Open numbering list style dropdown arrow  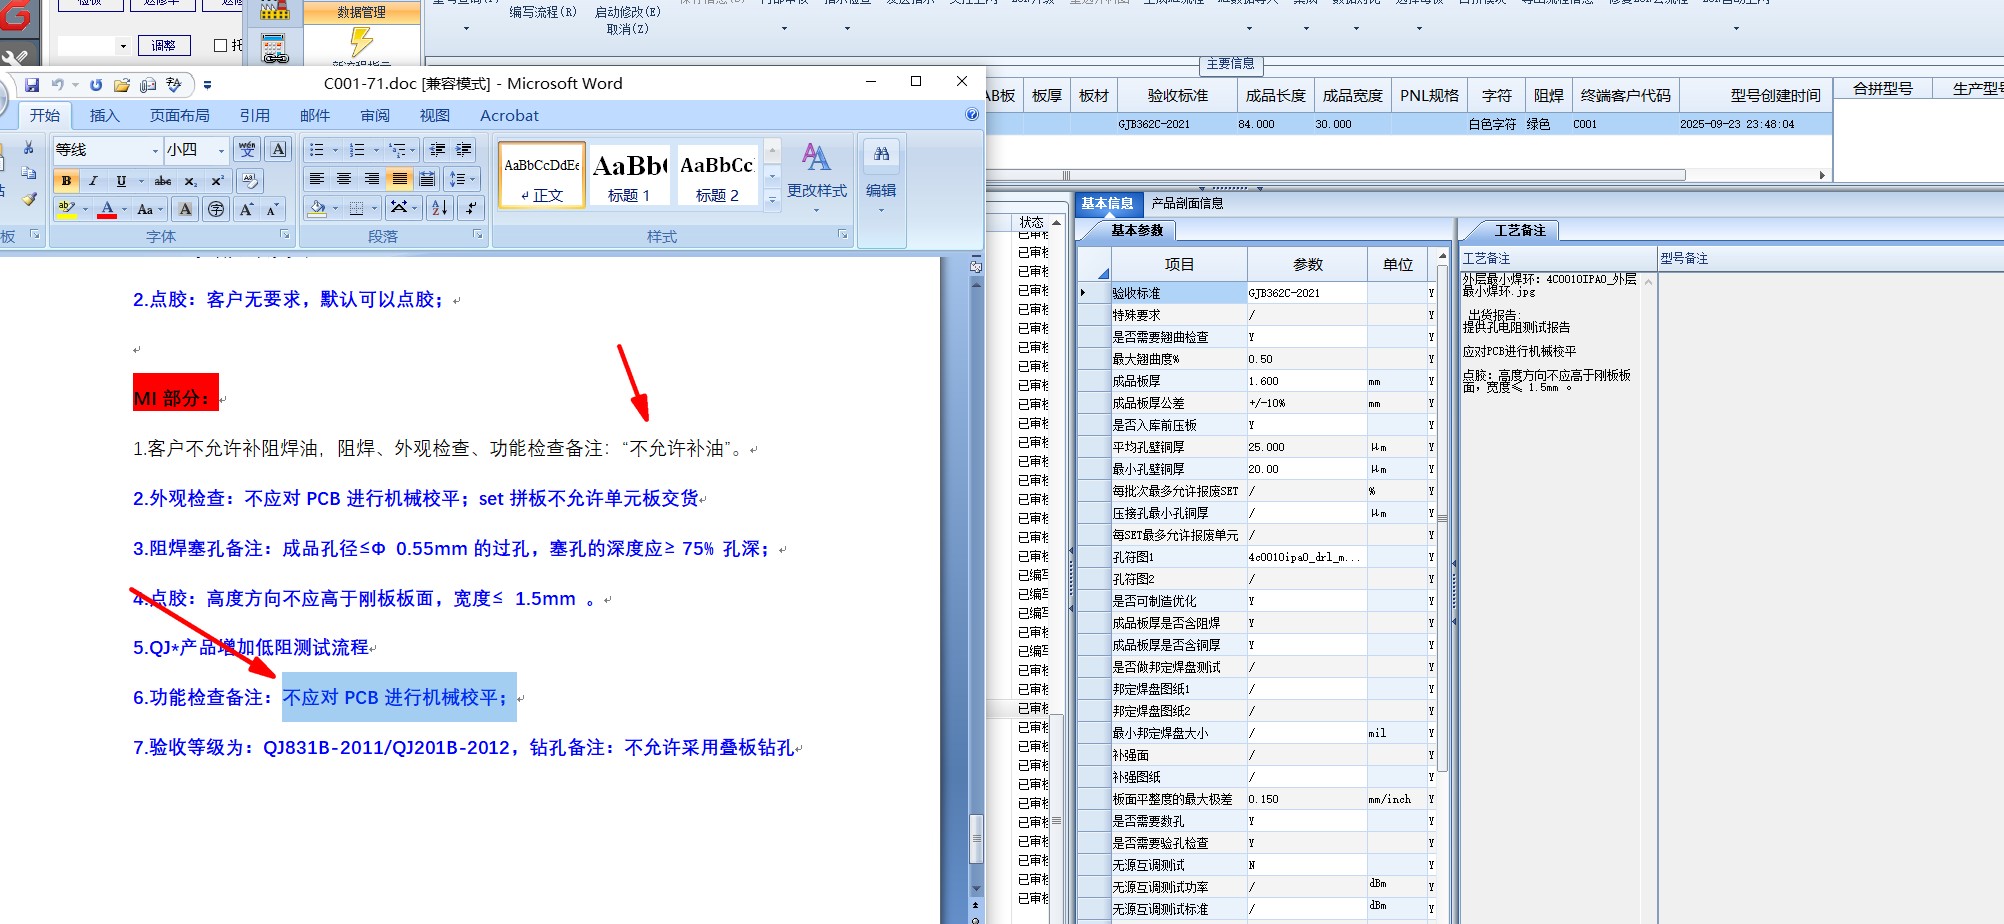click(x=376, y=150)
